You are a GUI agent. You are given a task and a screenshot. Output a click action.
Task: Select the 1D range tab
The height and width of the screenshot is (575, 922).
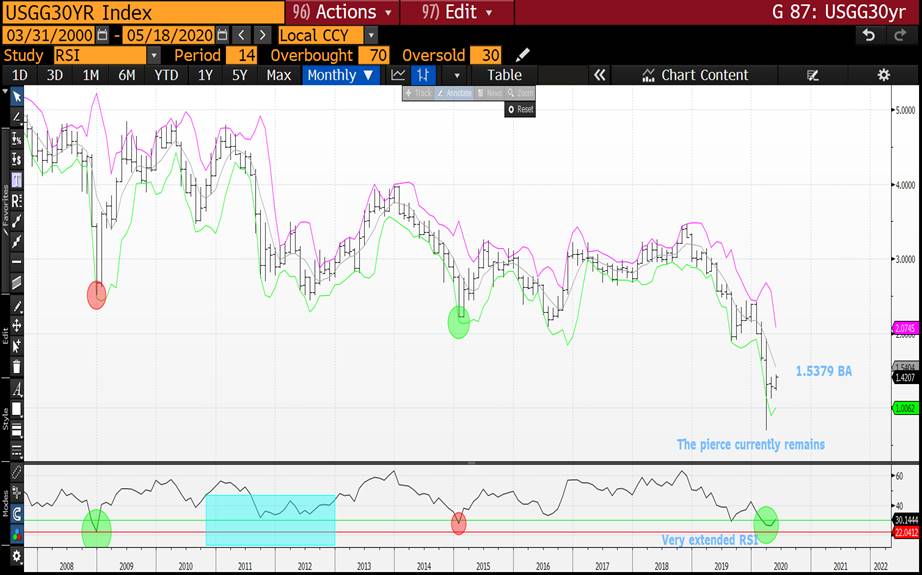20,75
